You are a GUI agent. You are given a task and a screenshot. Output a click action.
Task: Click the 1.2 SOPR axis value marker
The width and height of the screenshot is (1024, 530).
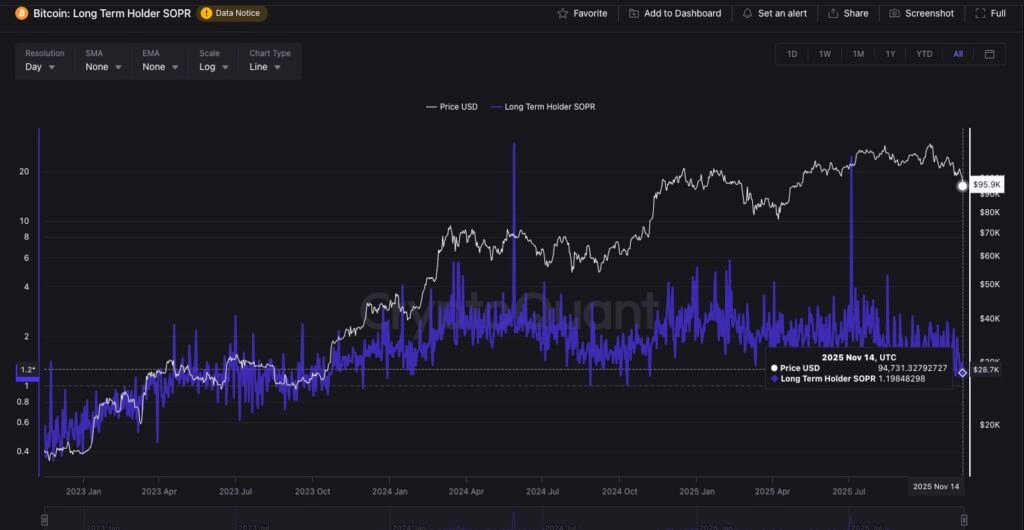pos(27,370)
